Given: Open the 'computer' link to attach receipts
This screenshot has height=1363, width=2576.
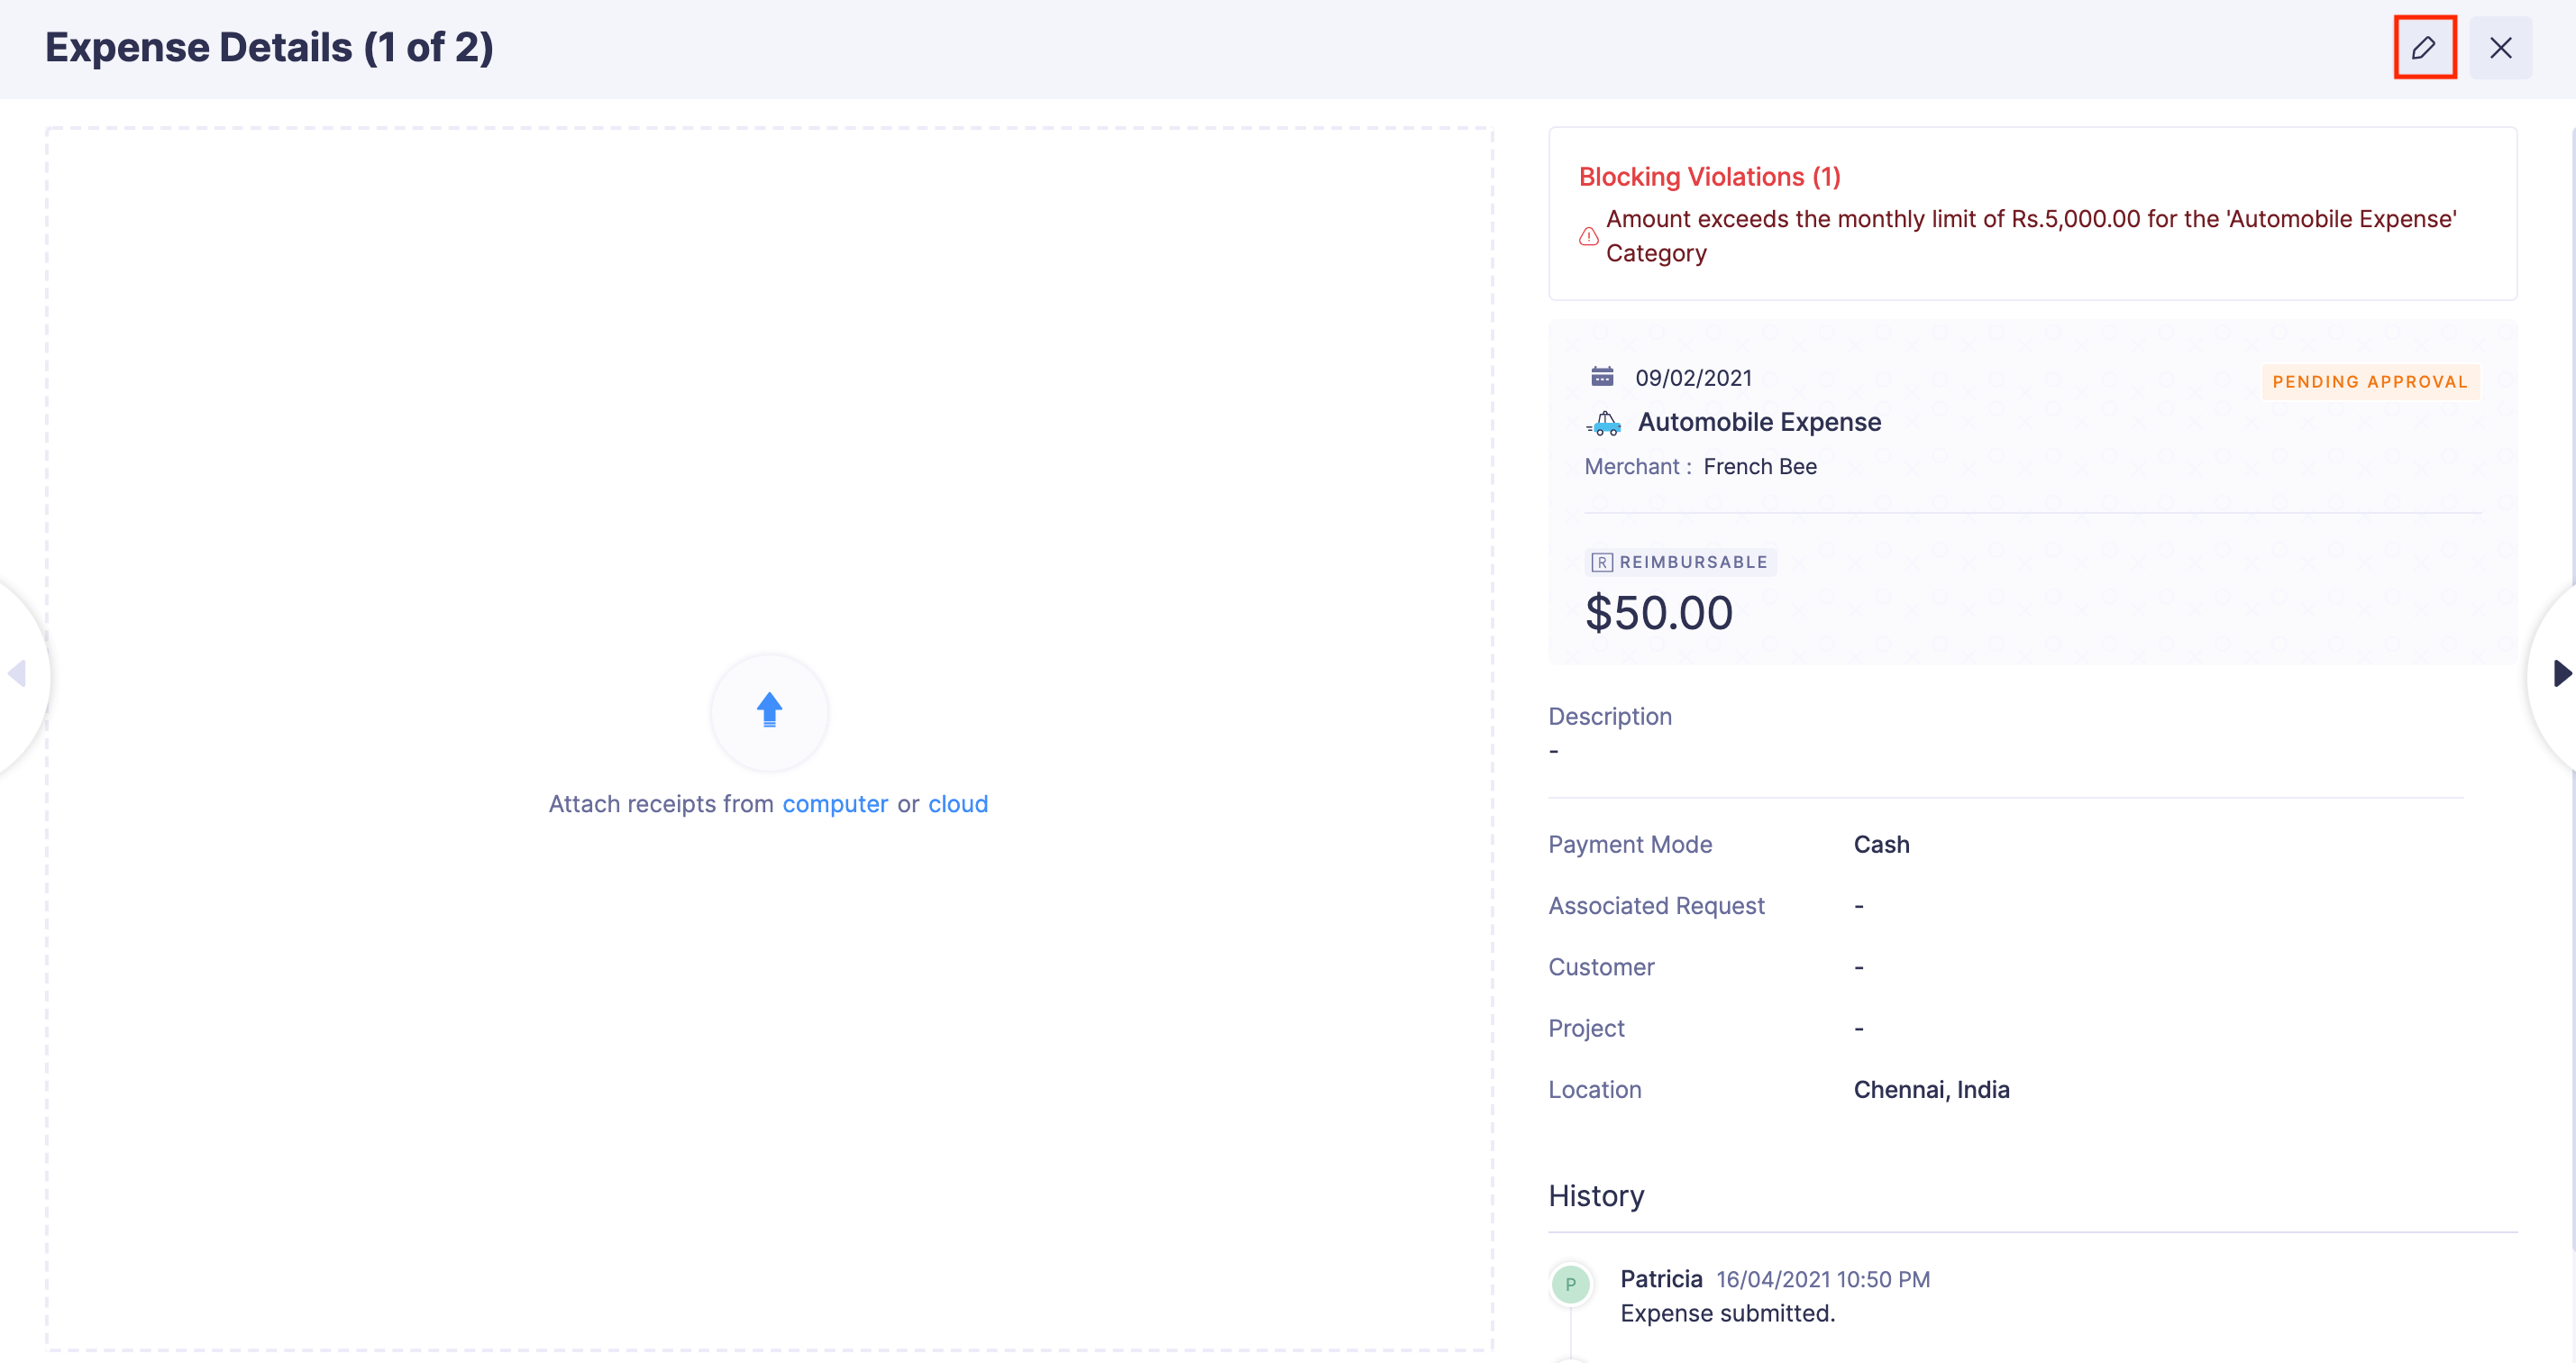Looking at the screenshot, I should pyautogui.click(x=836, y=803).
